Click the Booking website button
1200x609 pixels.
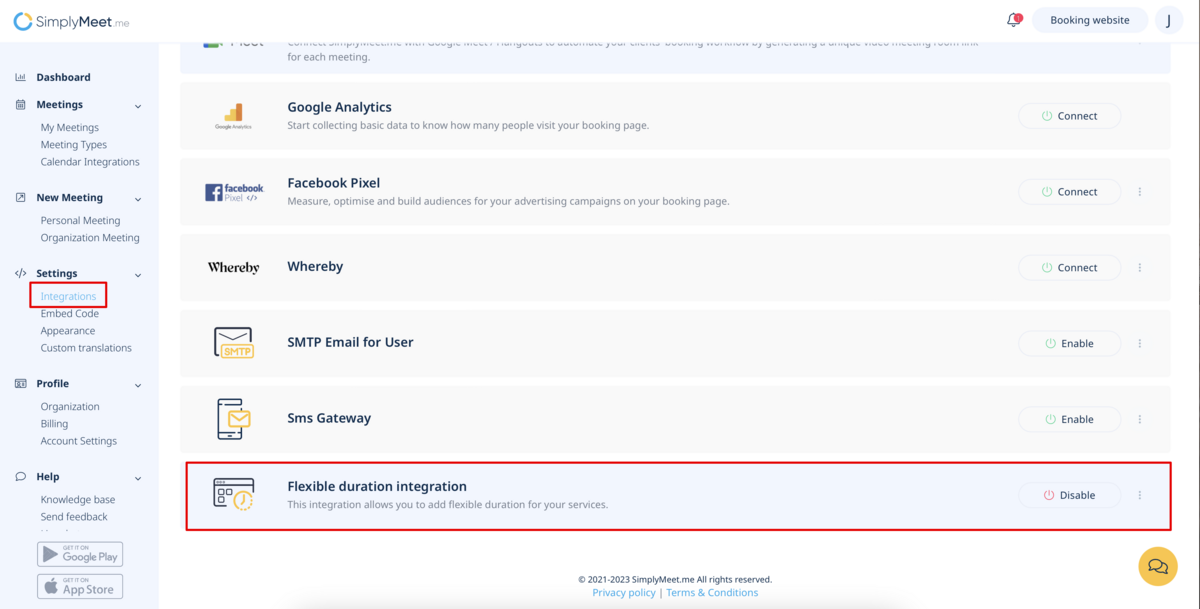coord(1089,20)
